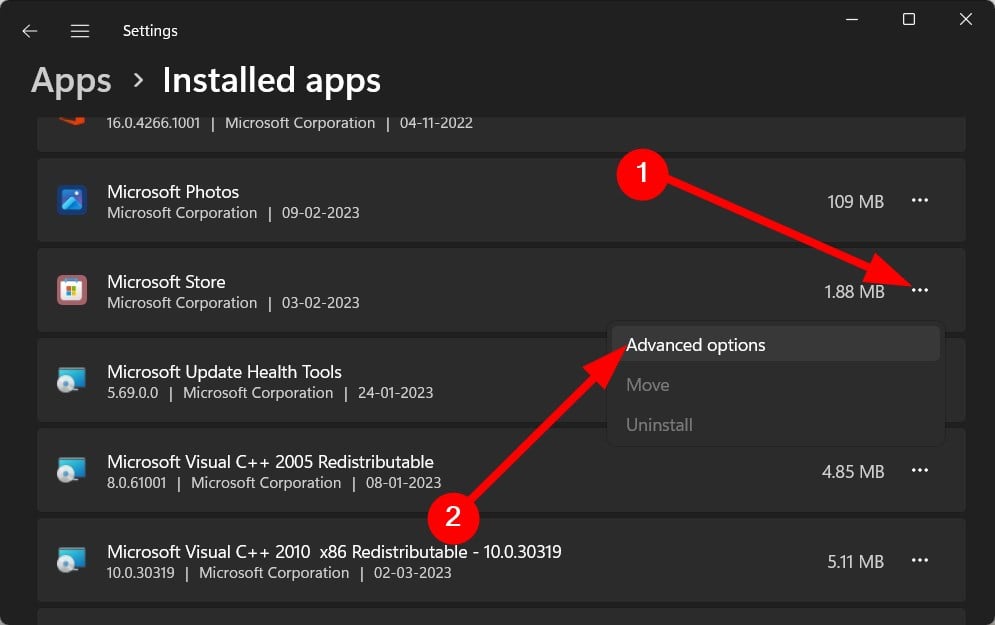Click the 24-01-2023 install date
This screenshot has height=625, width=995.
point(395,393)
